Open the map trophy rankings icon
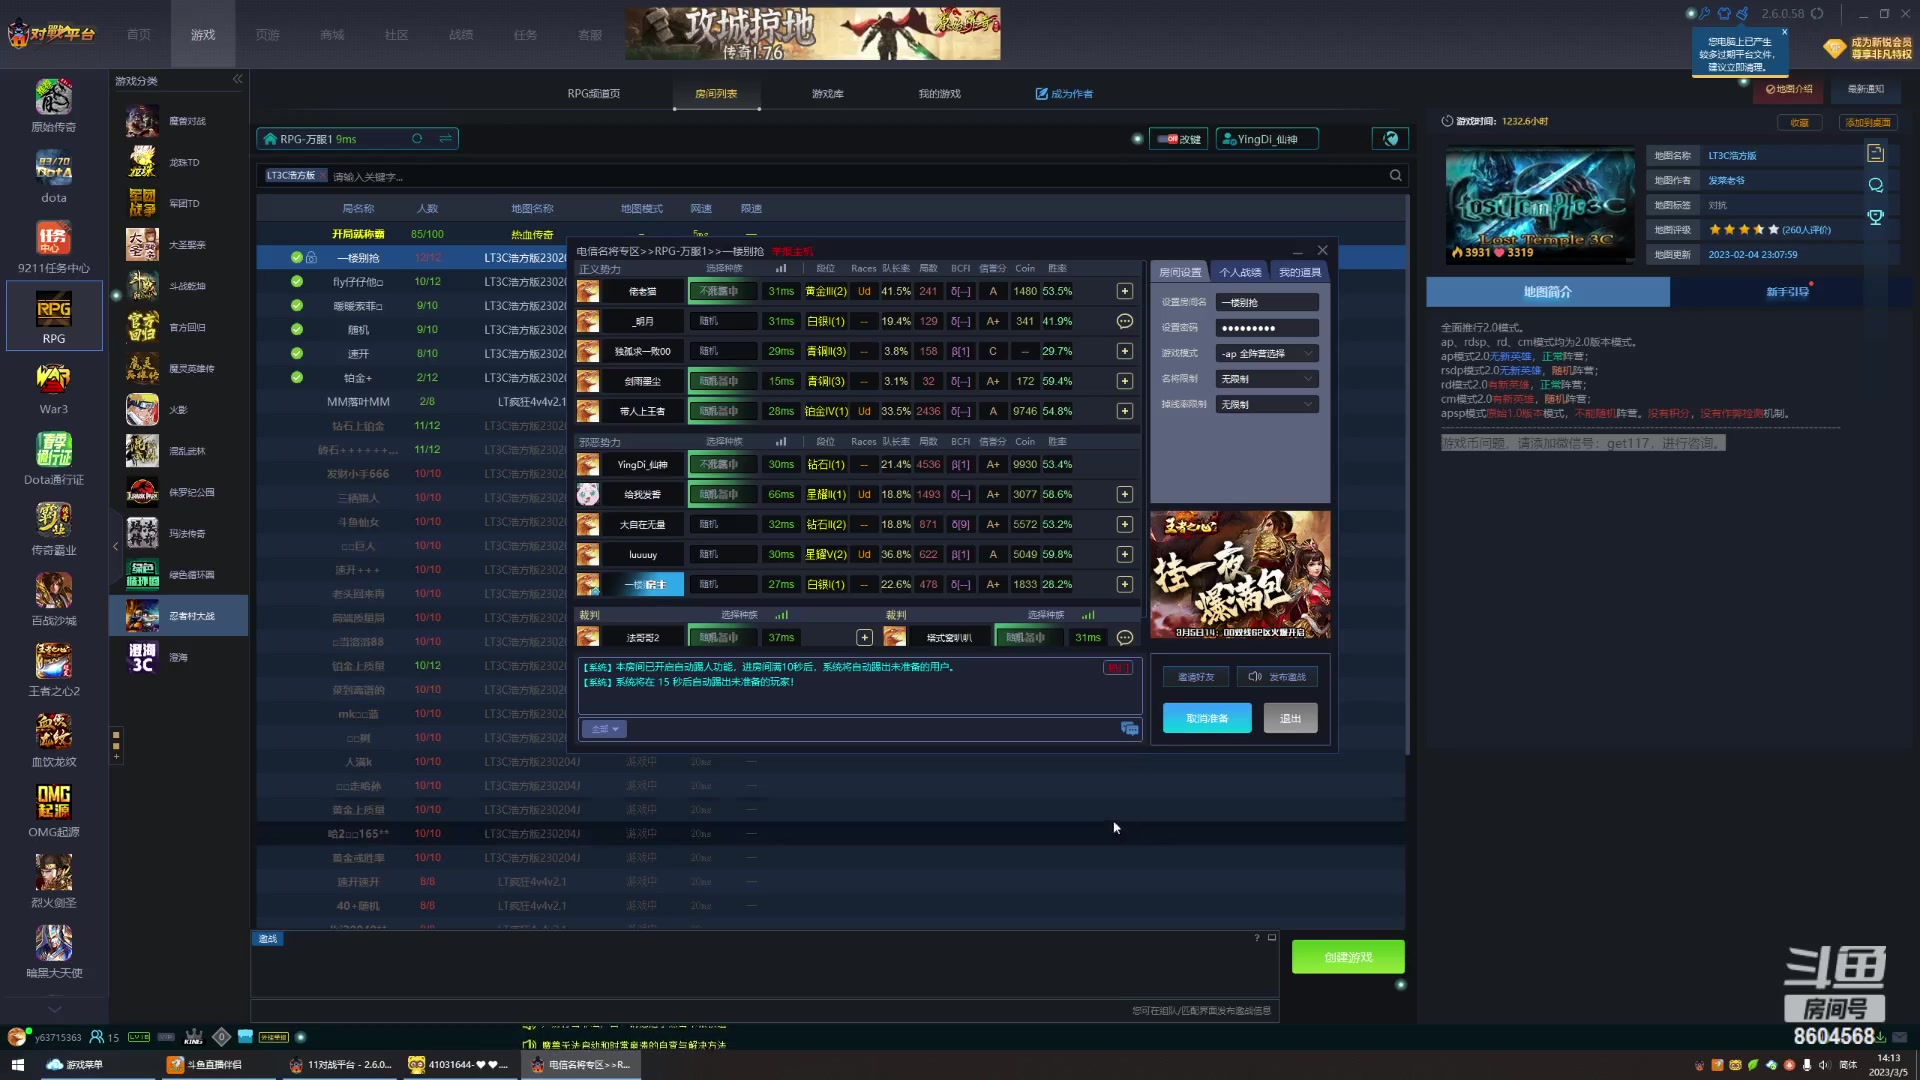 [1876, 217]
